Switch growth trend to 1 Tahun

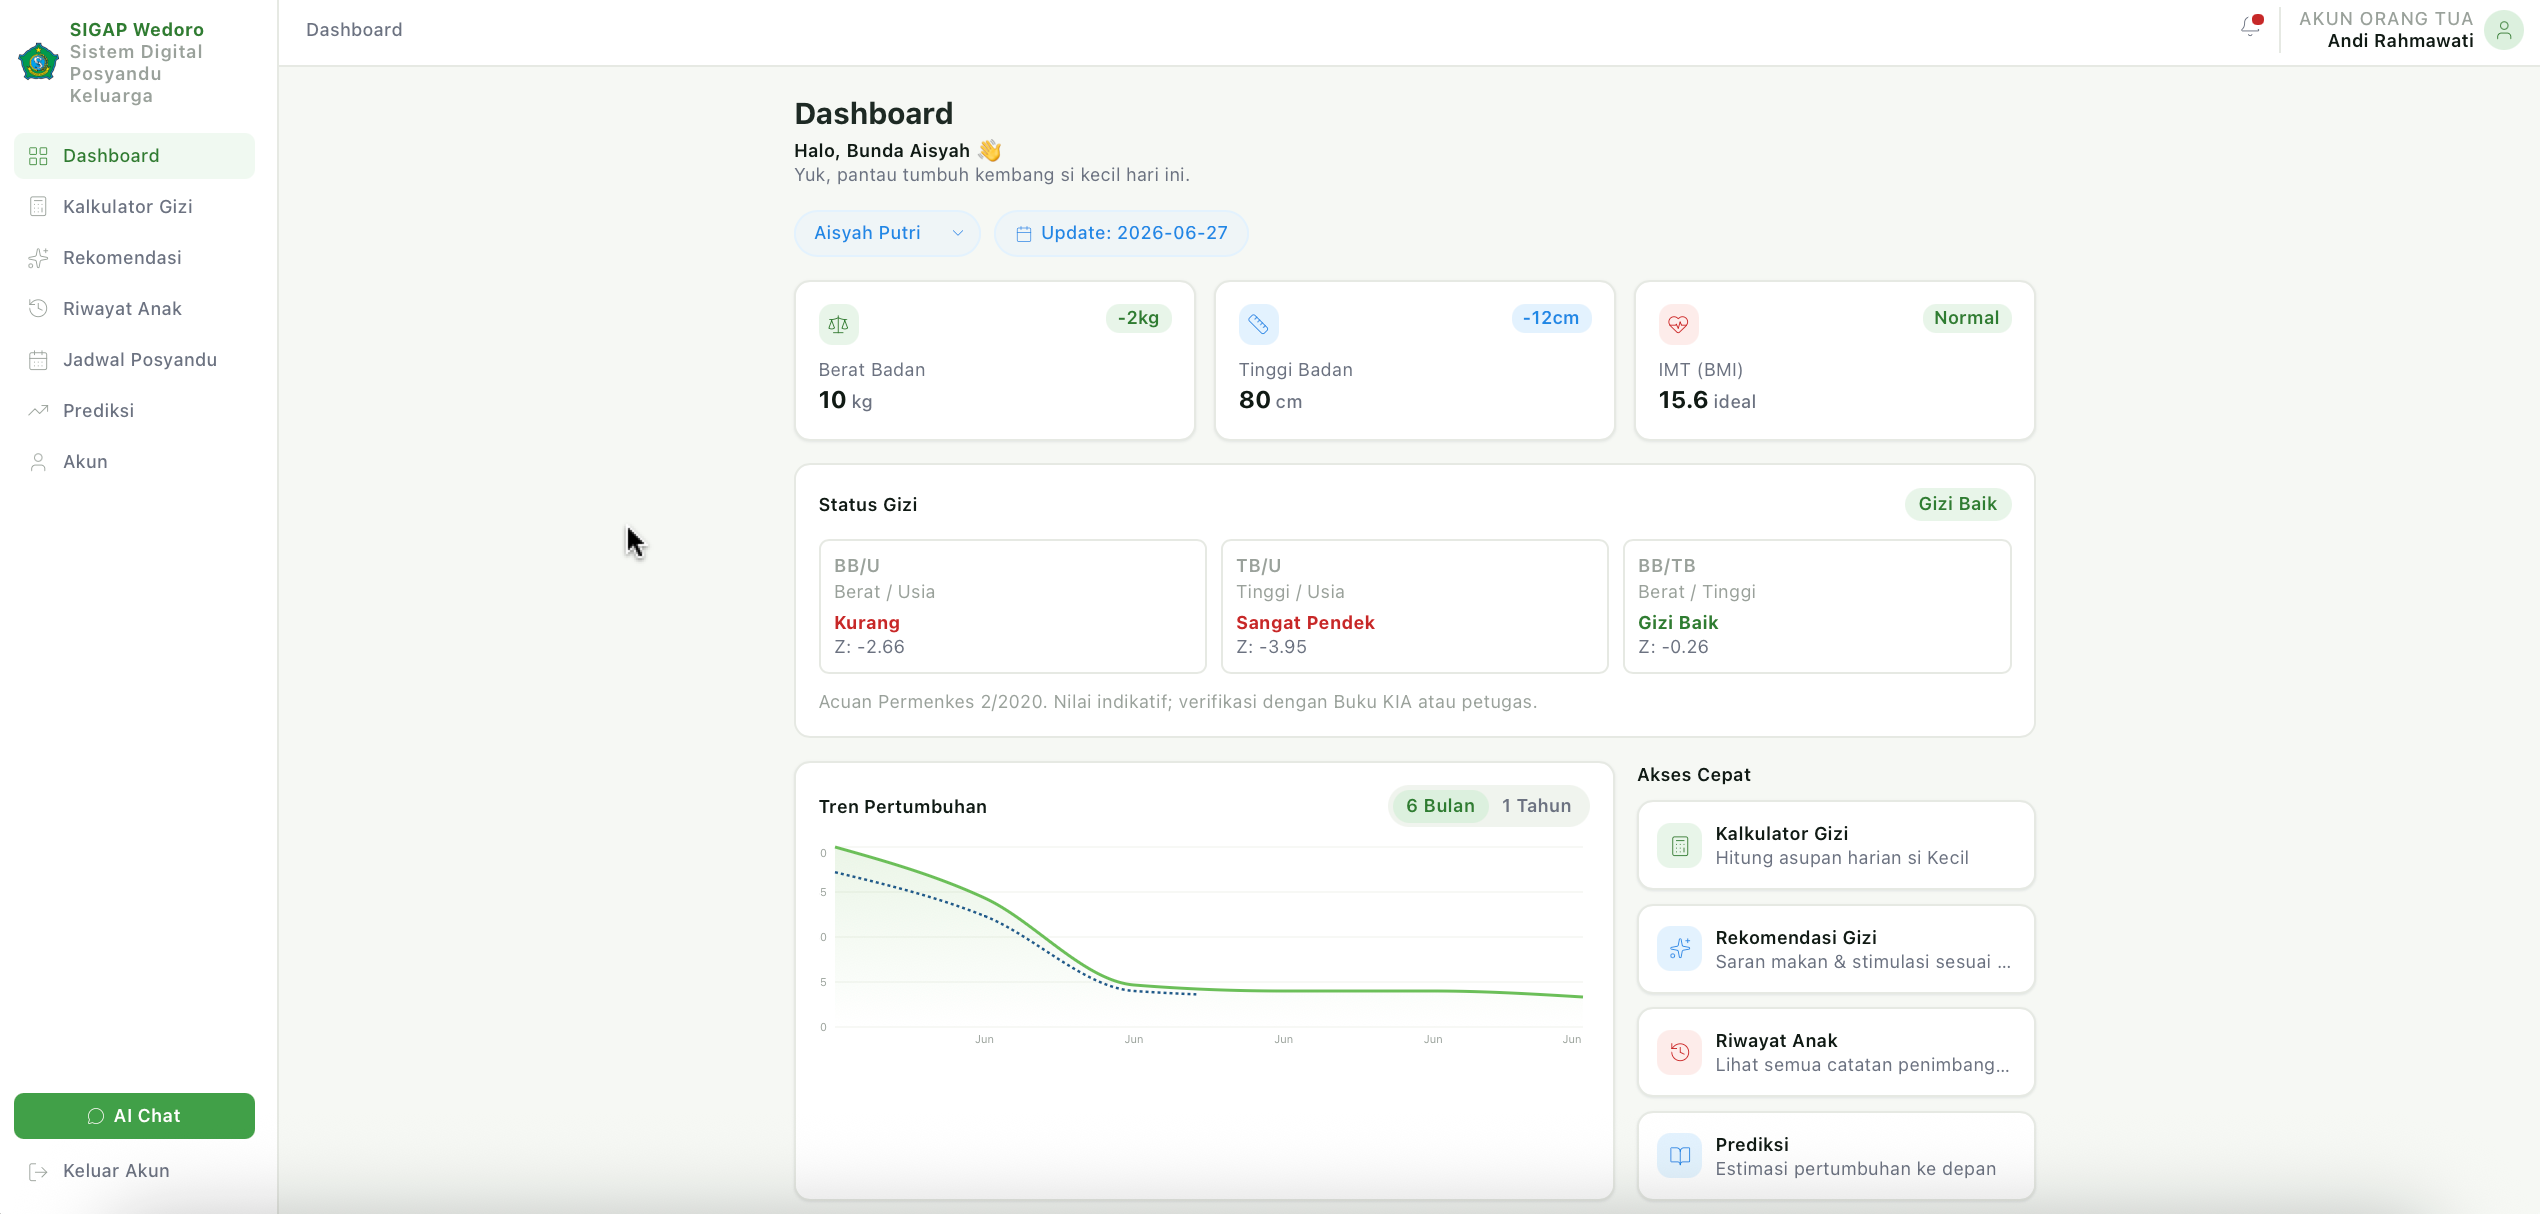tap(1536, 806)
